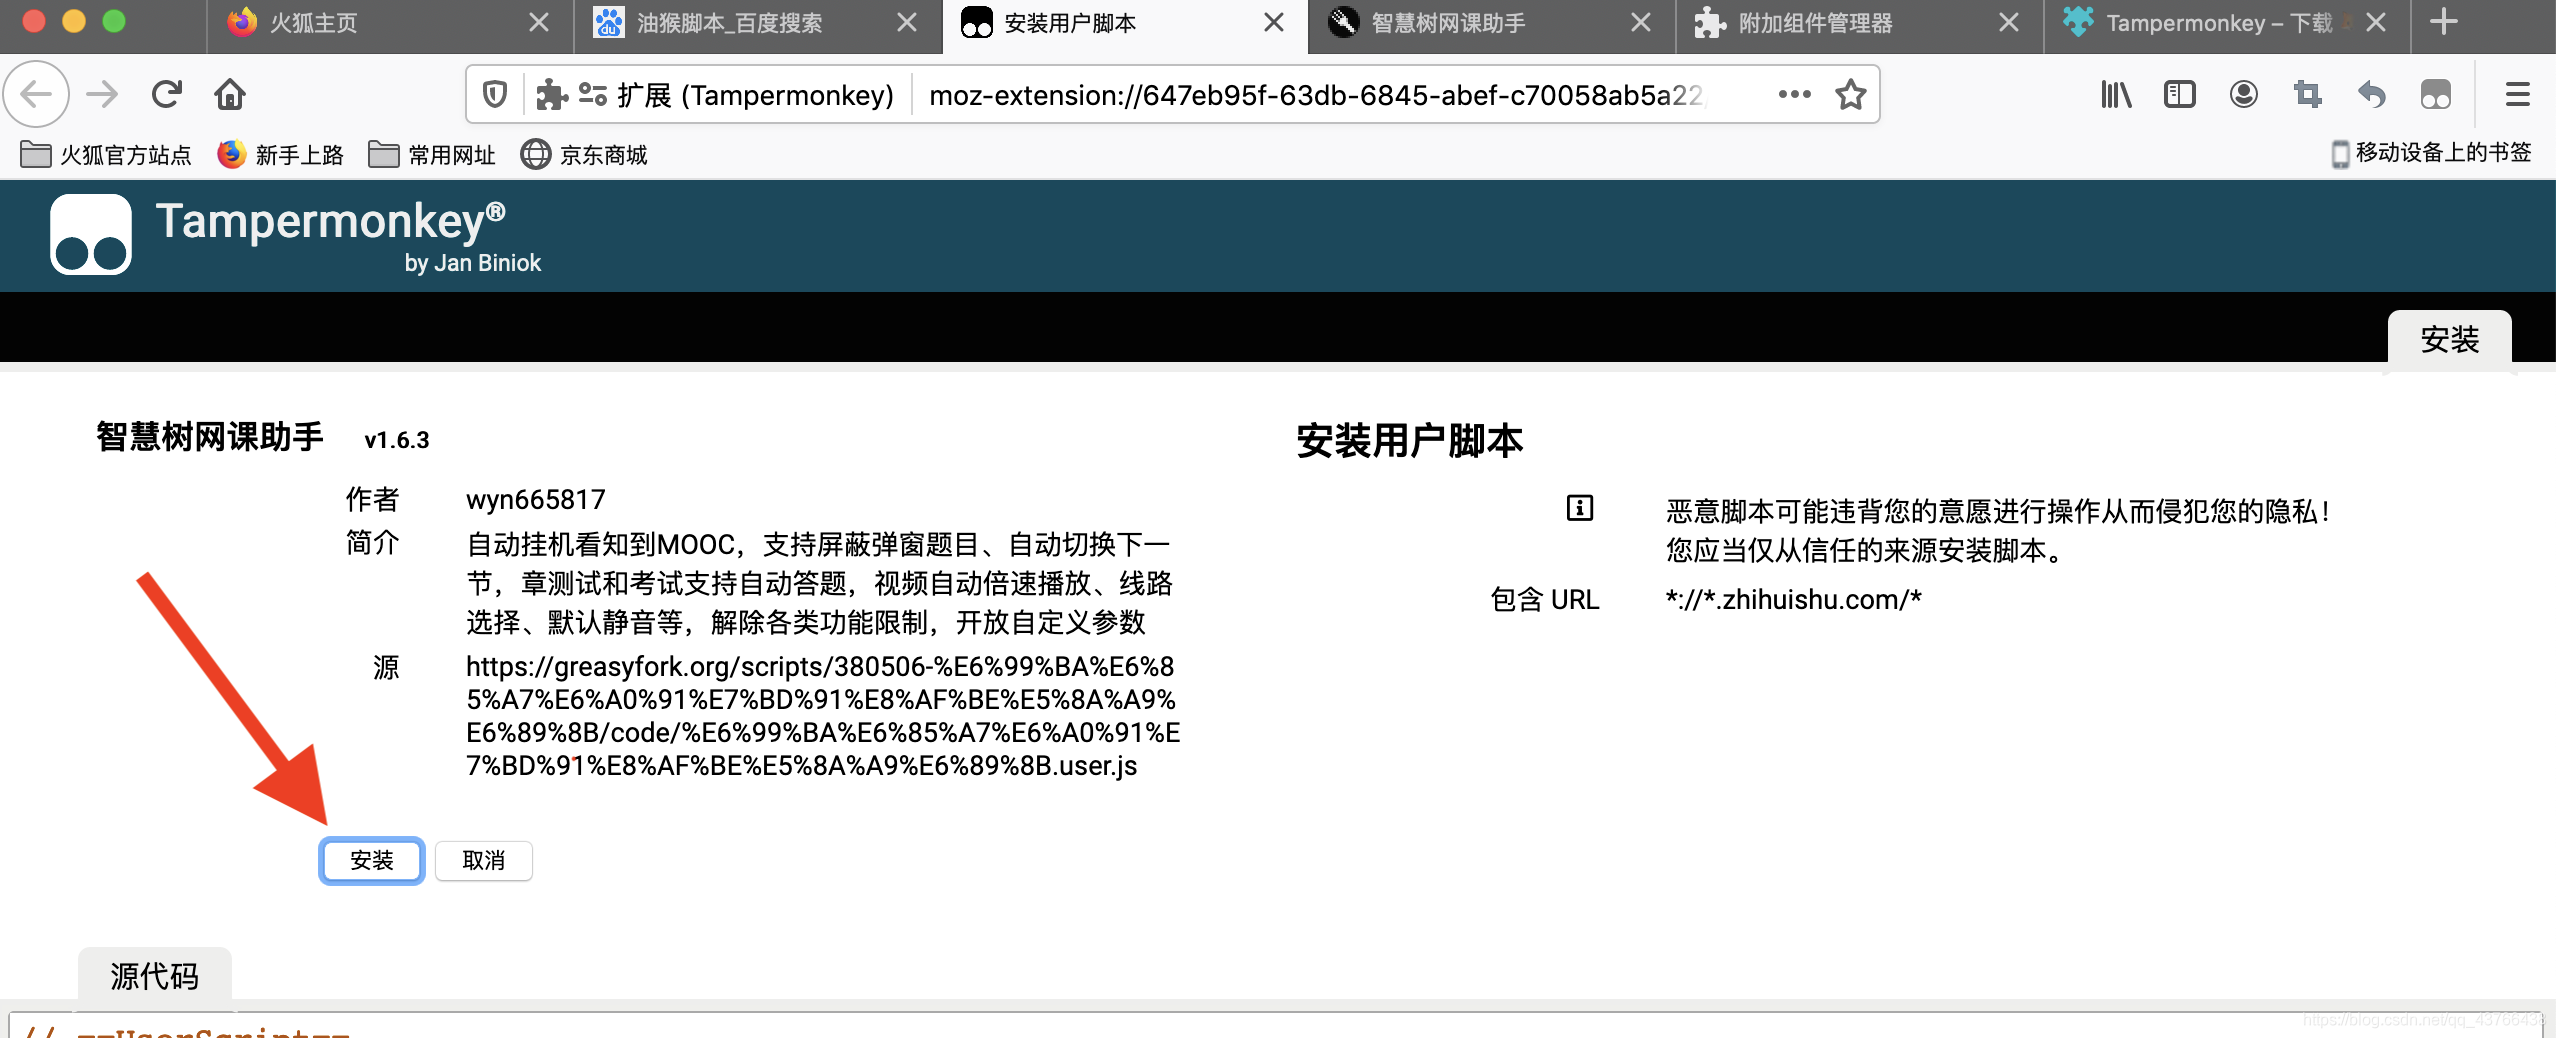Click the extension puzzle icon in address bar
Screen dimensions: 2556x1038
[551, 95]
